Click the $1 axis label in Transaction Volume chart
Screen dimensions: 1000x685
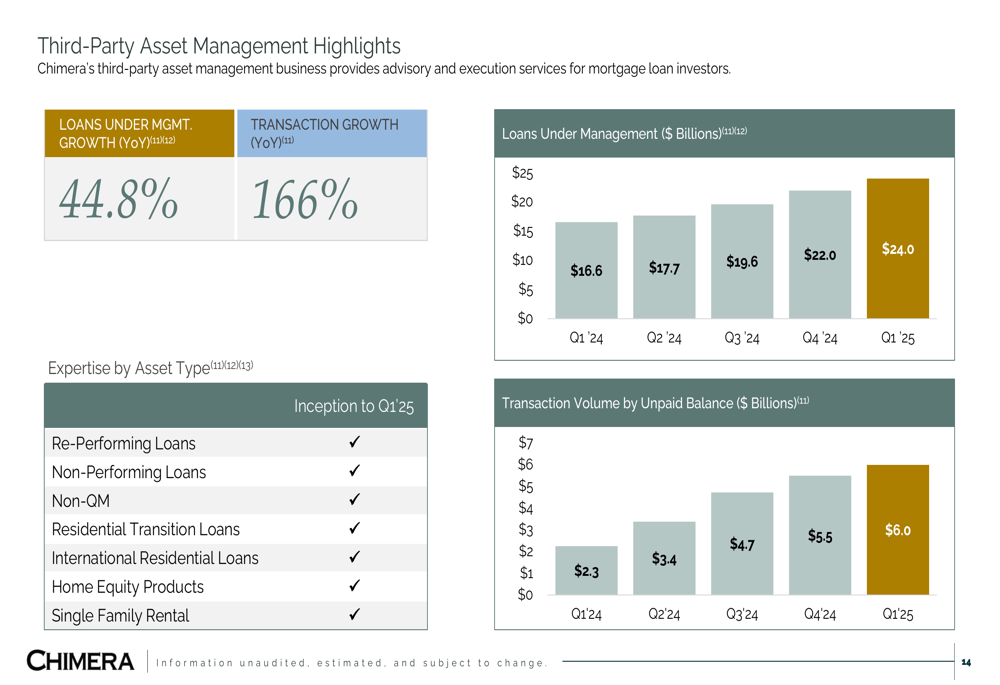coord(526,573)
